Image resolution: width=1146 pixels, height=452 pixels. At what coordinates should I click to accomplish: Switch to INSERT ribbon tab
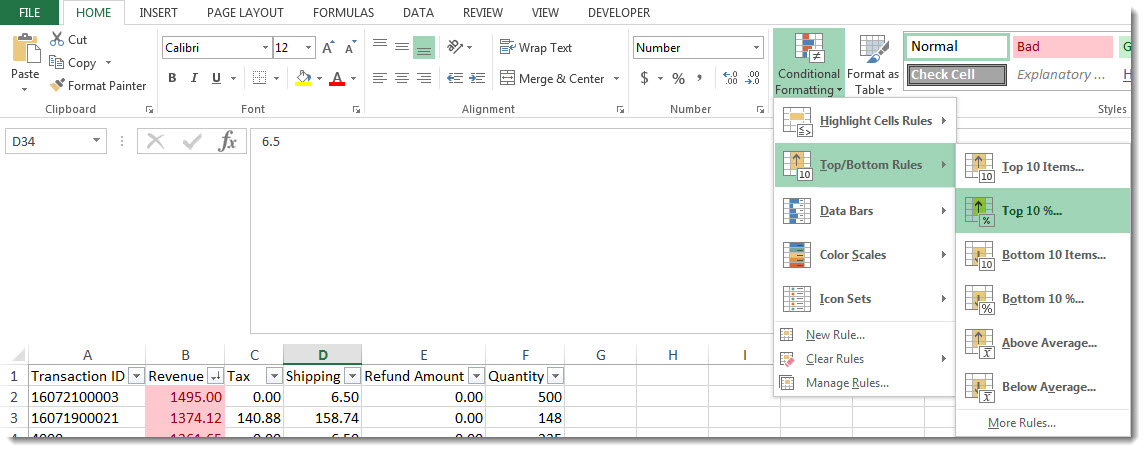pos(159,12)
